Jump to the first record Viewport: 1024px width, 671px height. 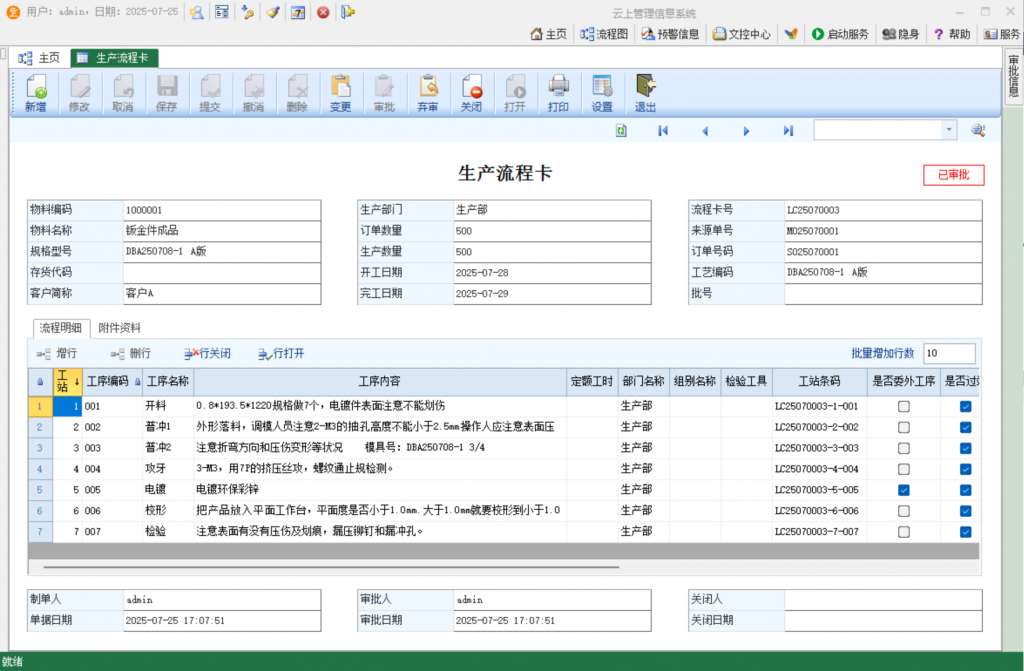tap(663, 131)
